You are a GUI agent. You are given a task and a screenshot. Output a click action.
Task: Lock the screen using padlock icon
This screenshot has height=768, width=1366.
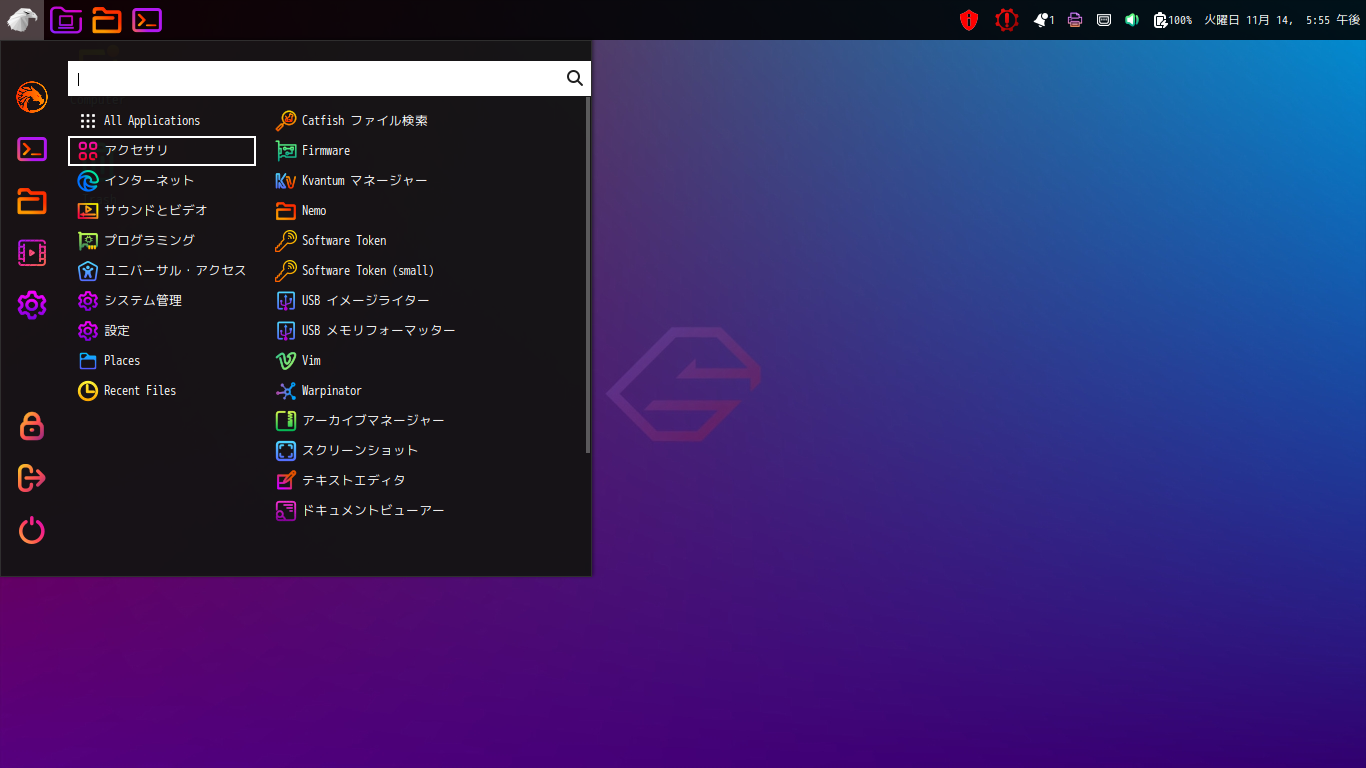[x=32, y=426]
